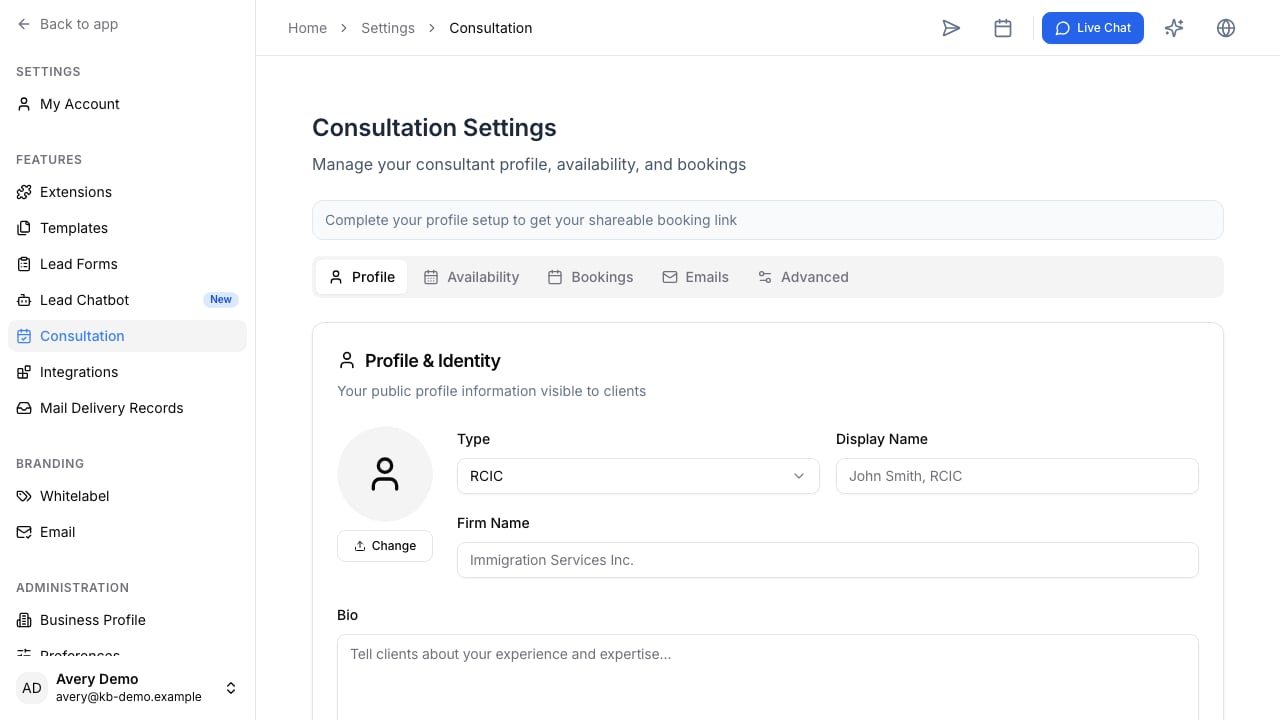Open My Account settings

(127, 104)
